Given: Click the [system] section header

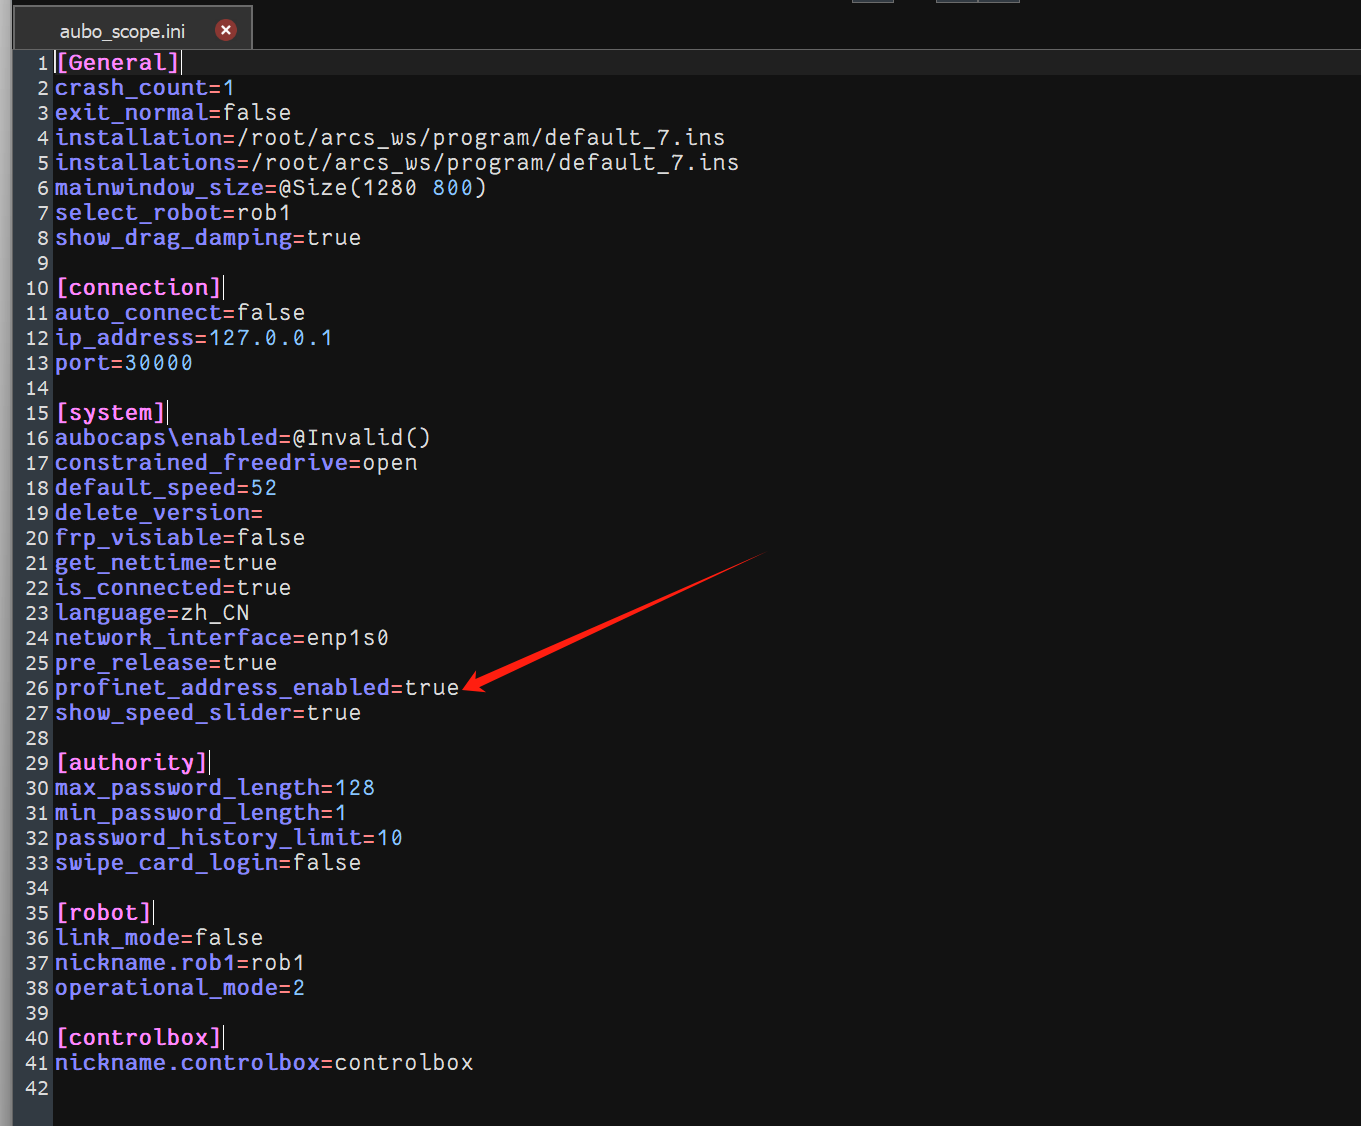Looking at the screenshot, I should tap(111, 413).
